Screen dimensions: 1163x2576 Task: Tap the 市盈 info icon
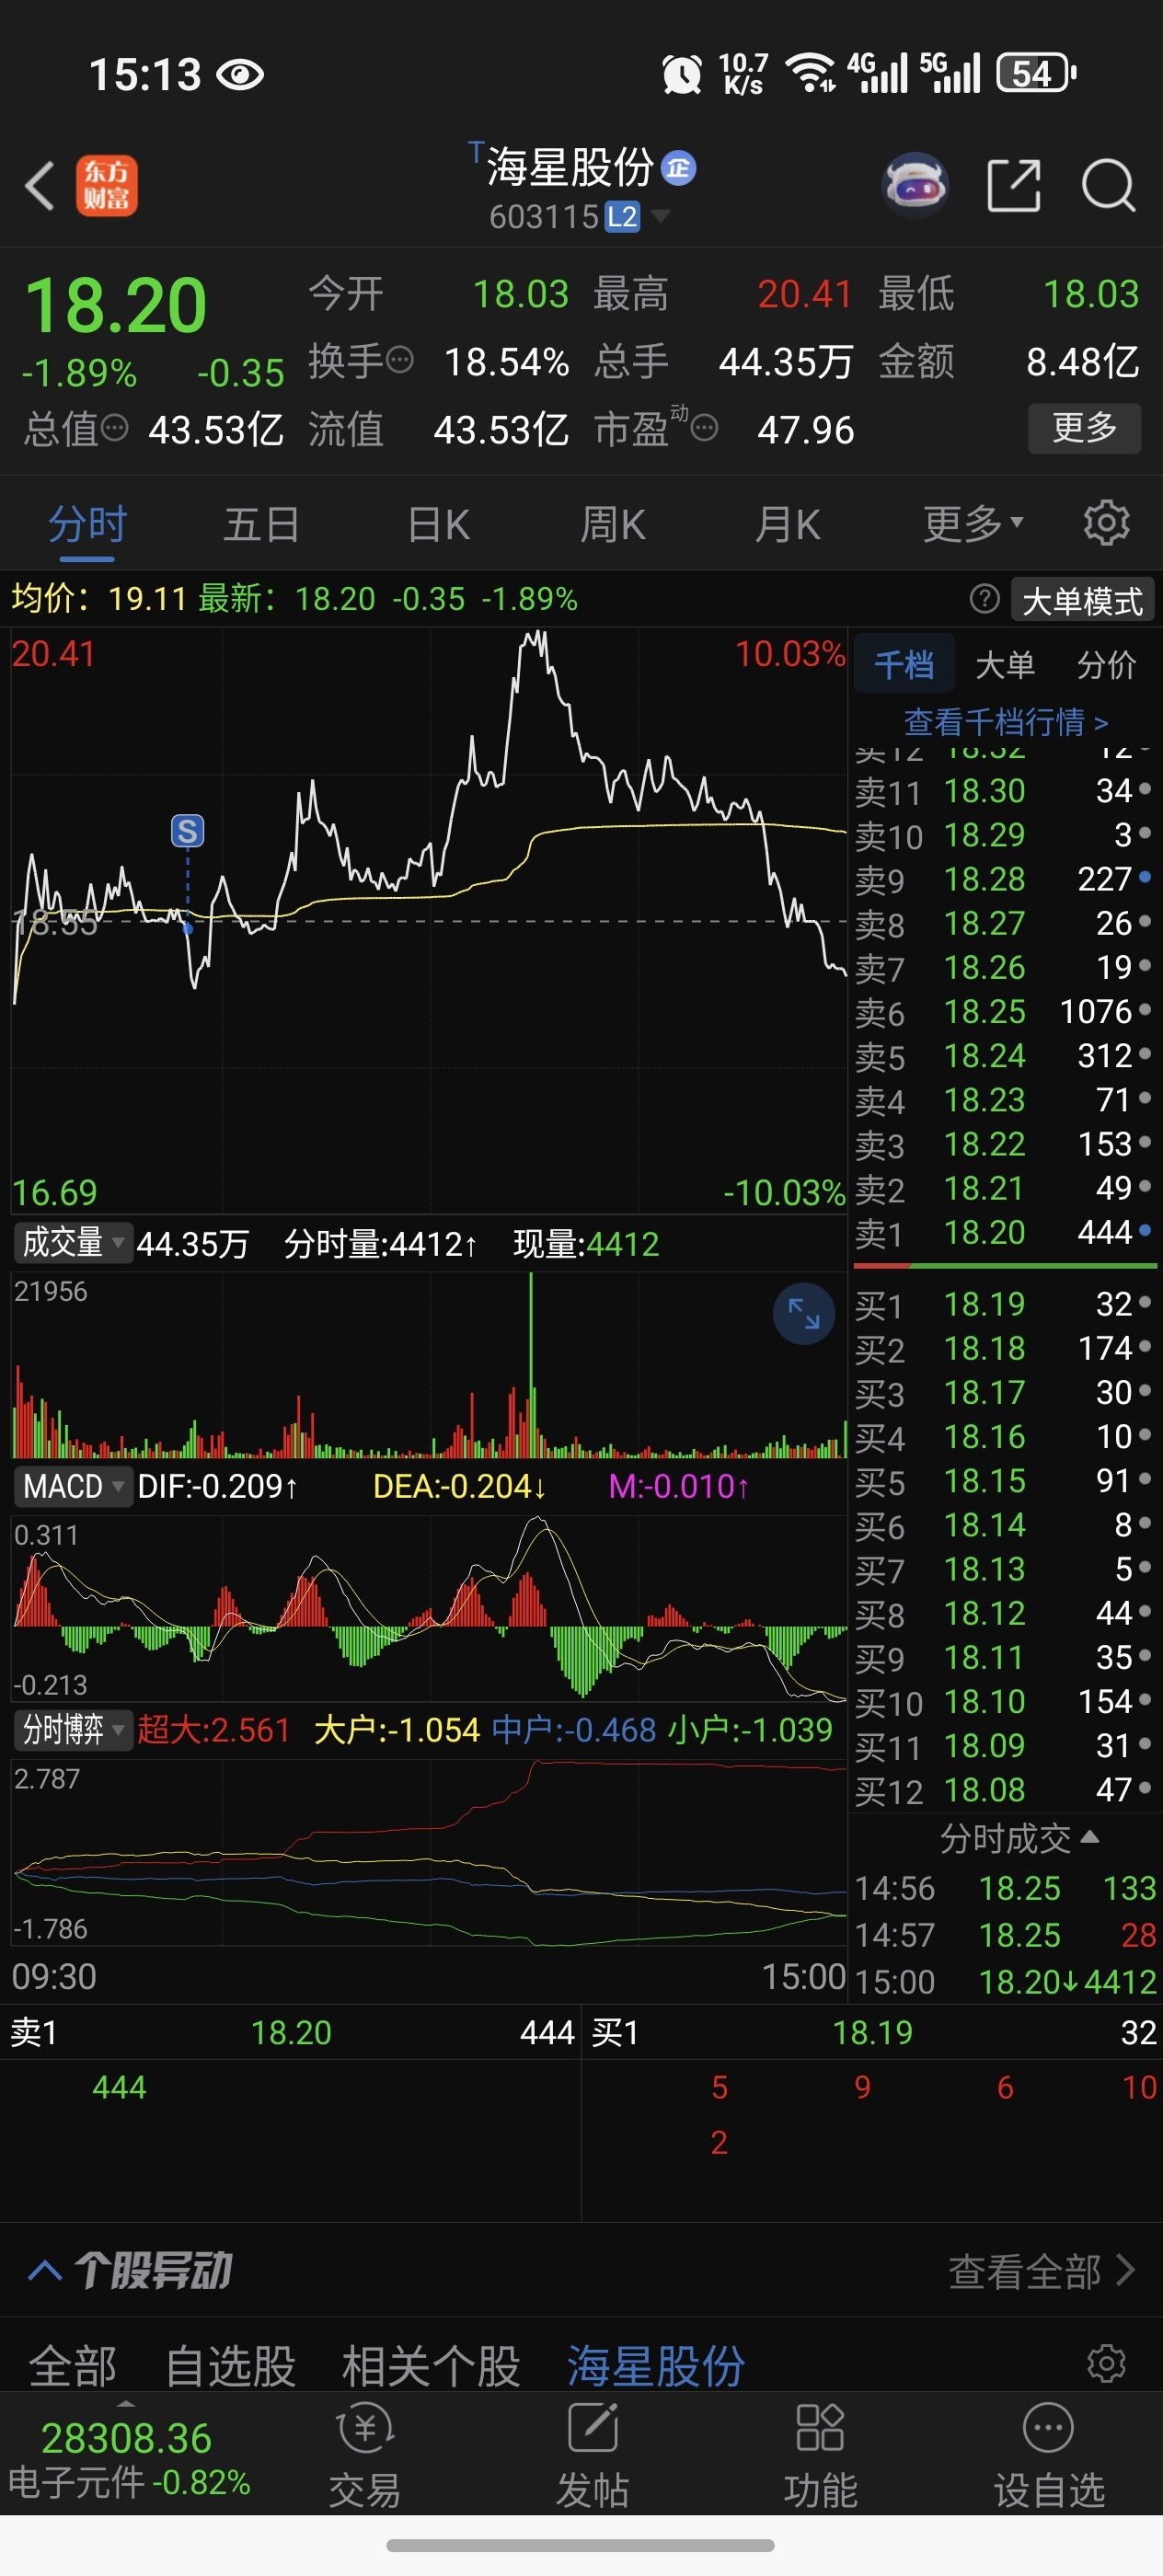click(x=704, y=429)
